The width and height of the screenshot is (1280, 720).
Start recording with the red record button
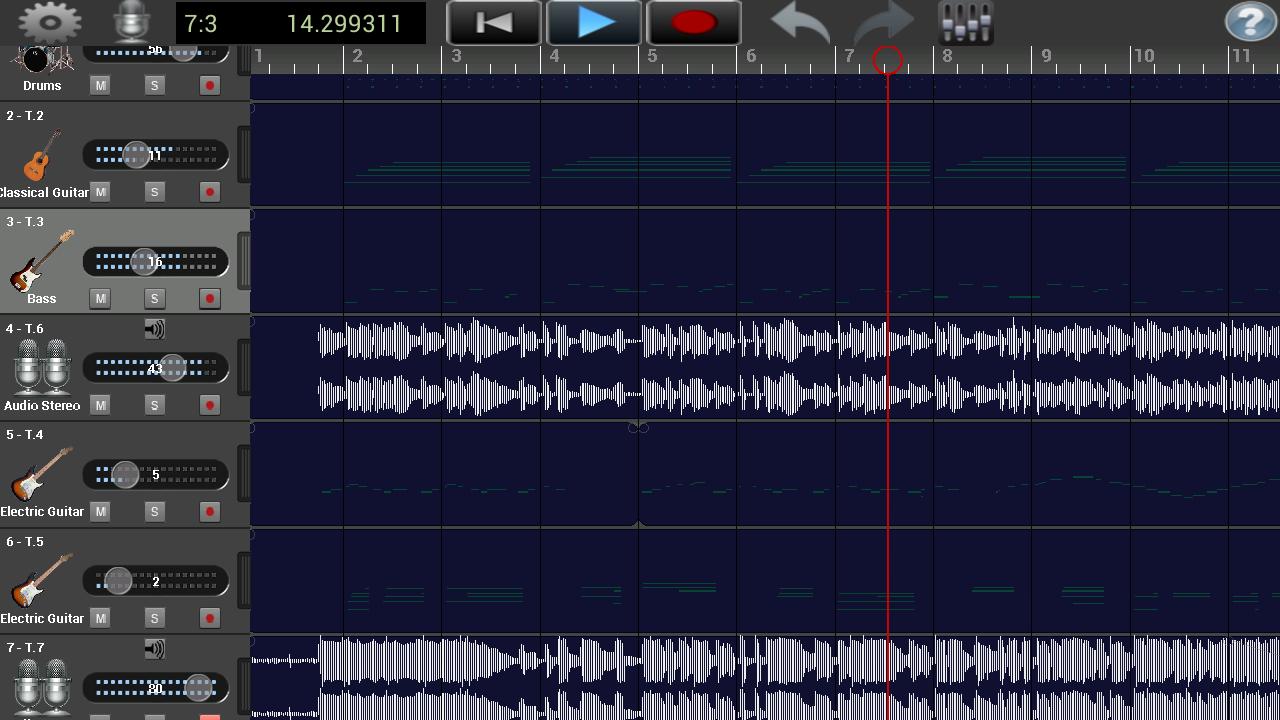click(x=694, y=23)
